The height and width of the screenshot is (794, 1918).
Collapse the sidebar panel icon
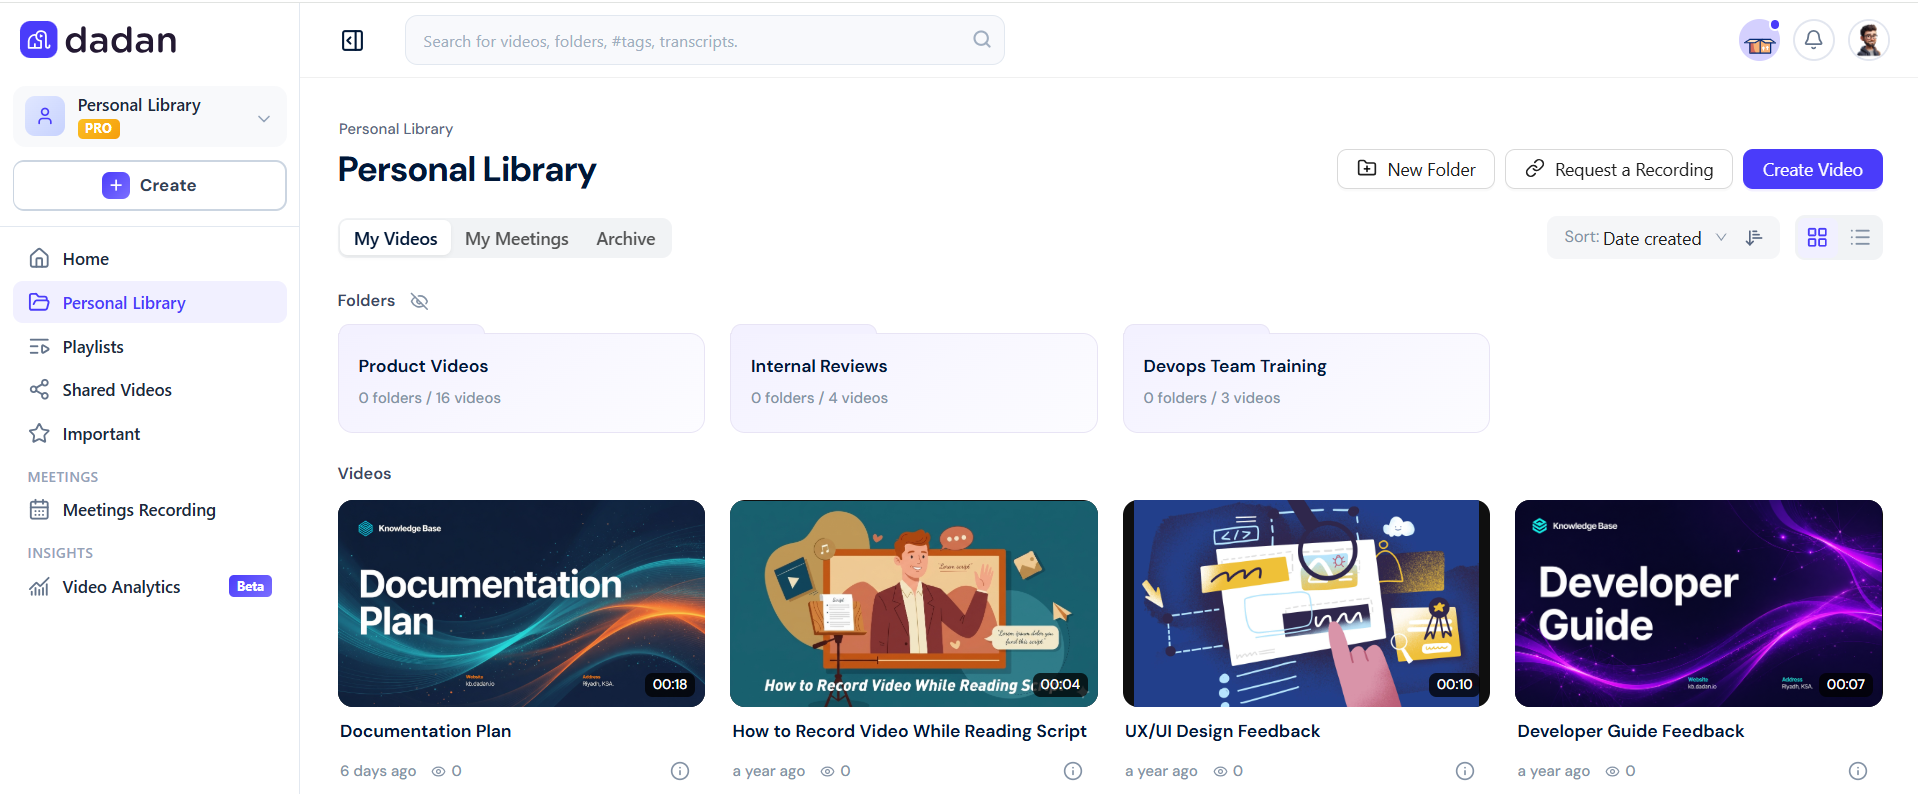[353, 40]
